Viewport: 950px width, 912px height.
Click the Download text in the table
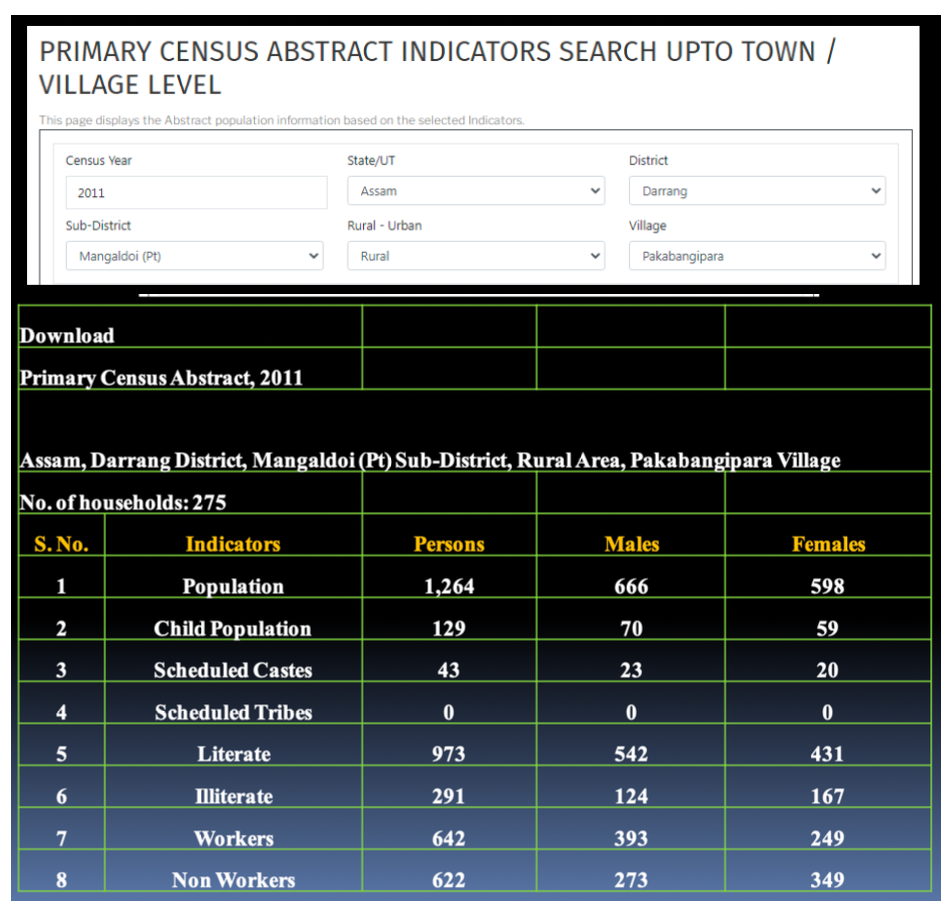point(67,336)
